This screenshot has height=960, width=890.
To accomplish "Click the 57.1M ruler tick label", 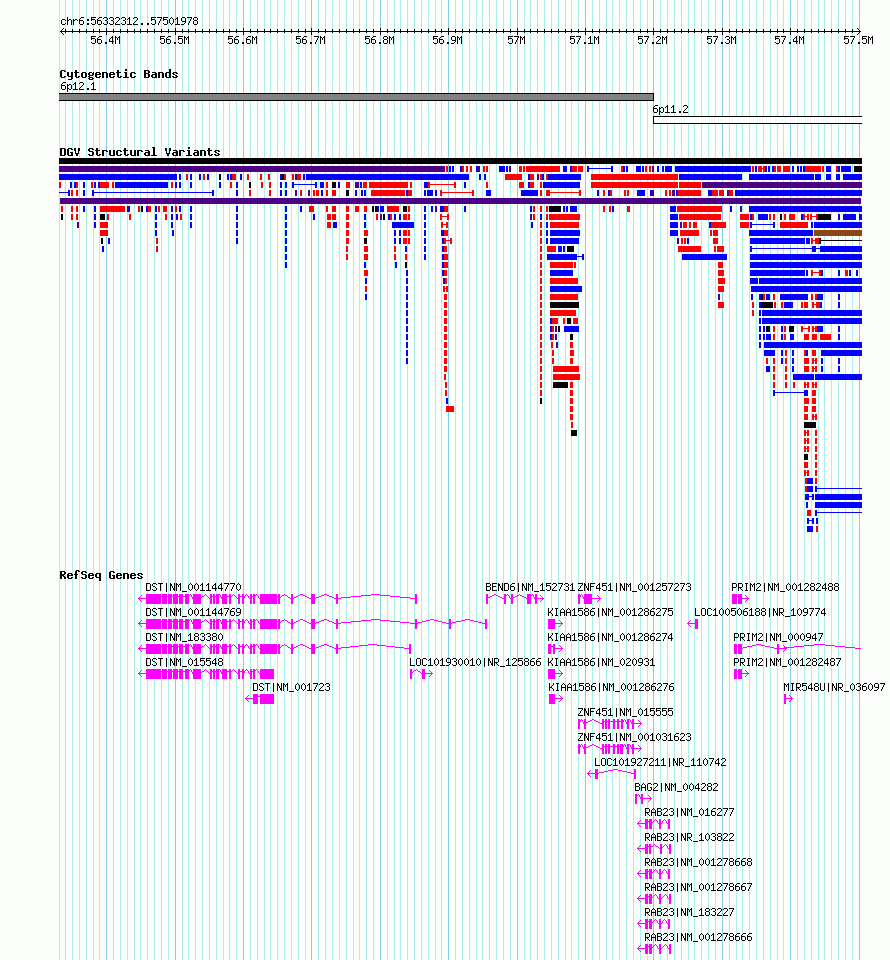I will [584, 40].
